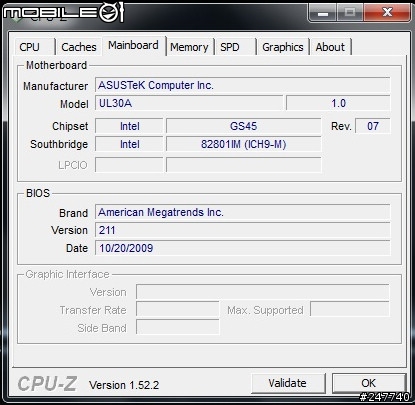Click the disabled maximize window button
Image resolution: width=415 pixels, height=405 pixels.
(x=350, y=12)
